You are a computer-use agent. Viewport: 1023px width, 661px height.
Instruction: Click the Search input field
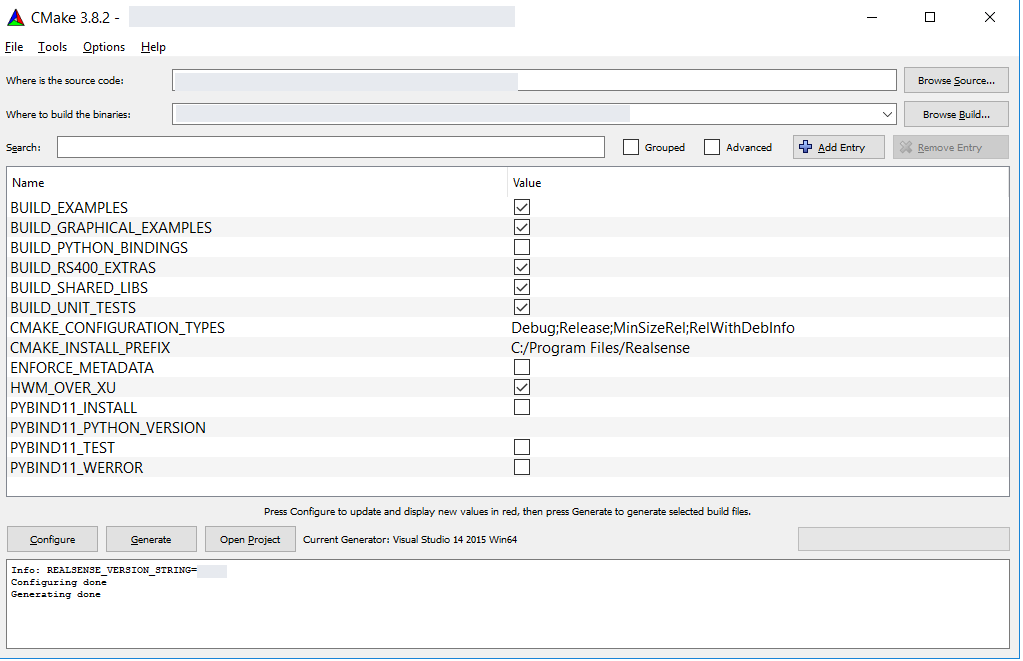tap(331, 147)
